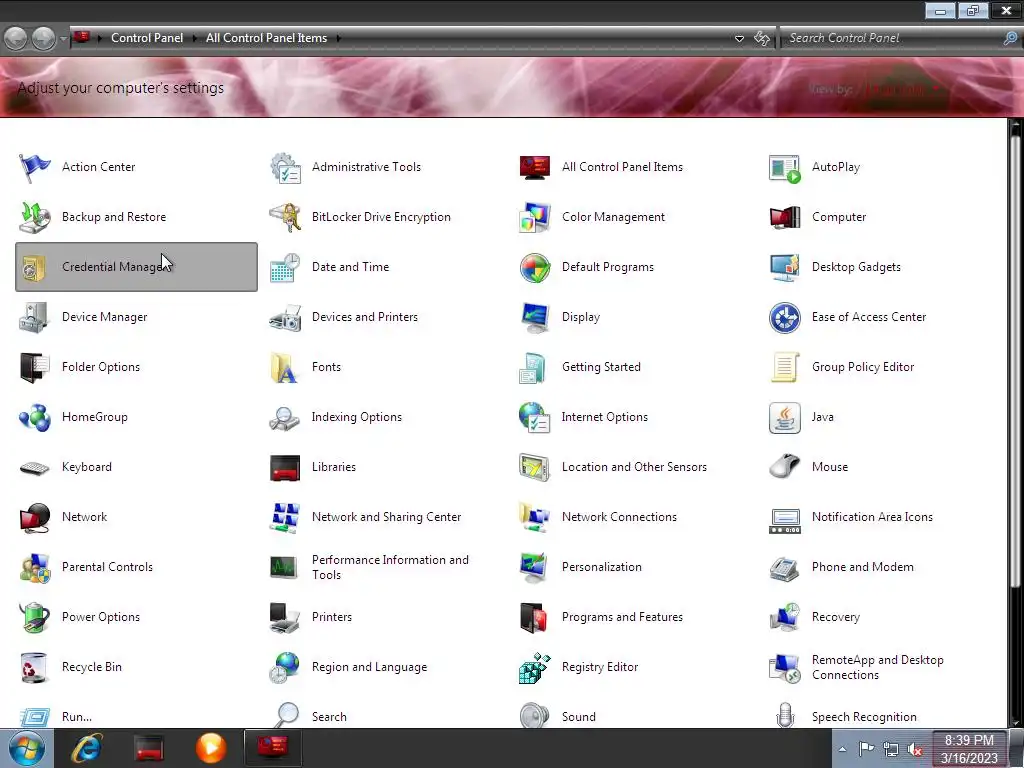Open Administrative Tools icon
Screen dimensions: 1024x768
click(x=285, y=167)
